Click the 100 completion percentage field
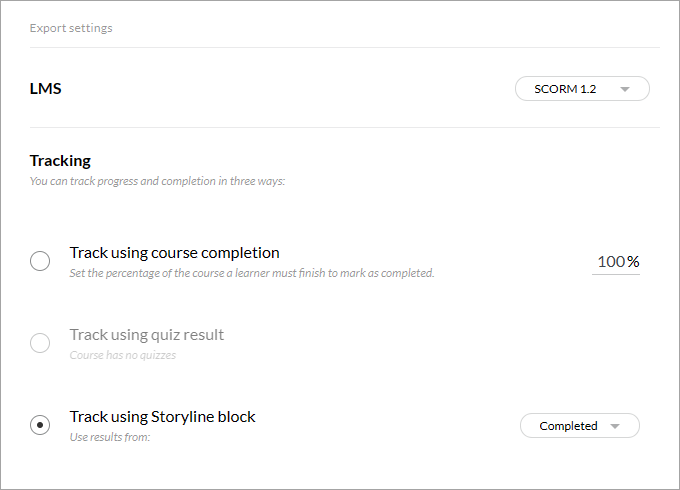 click(x=610, y=262)
